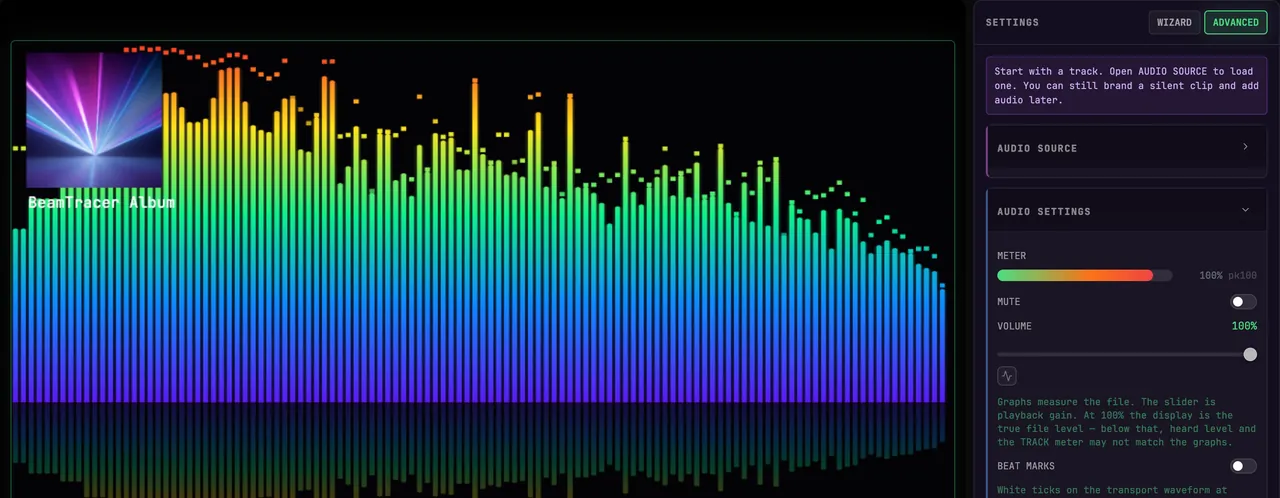
Task: Click the Meter label
Action: [1011, 256]
